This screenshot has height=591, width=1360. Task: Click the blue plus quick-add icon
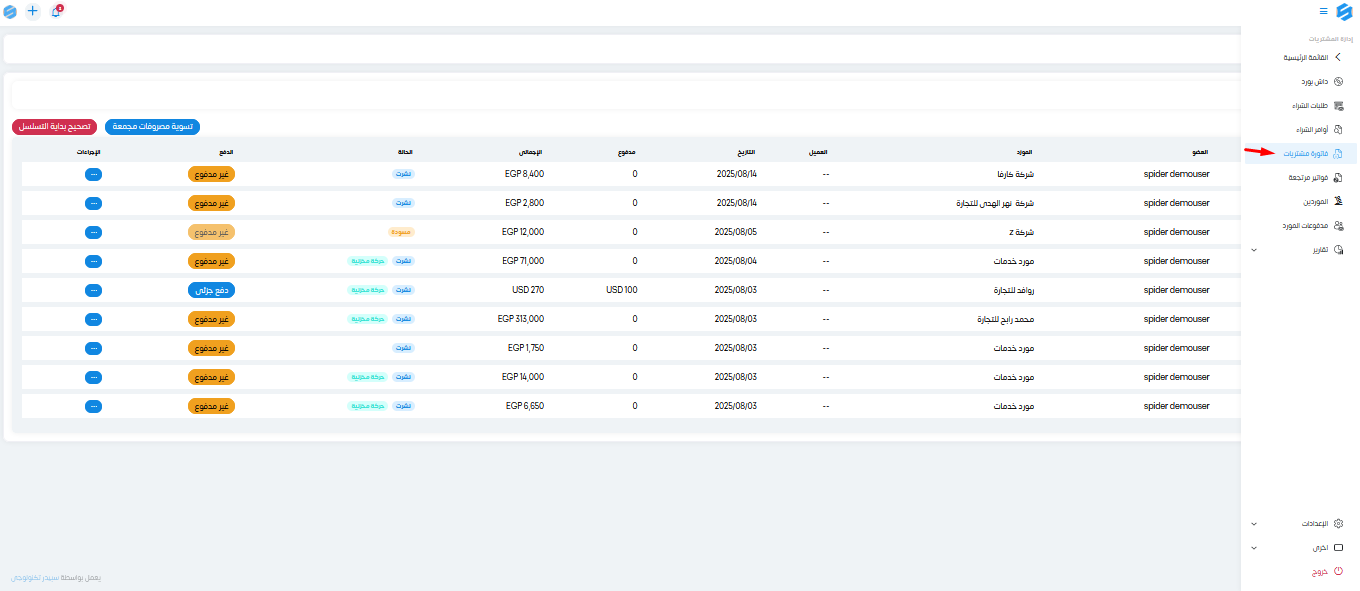[x=33, y=11]
